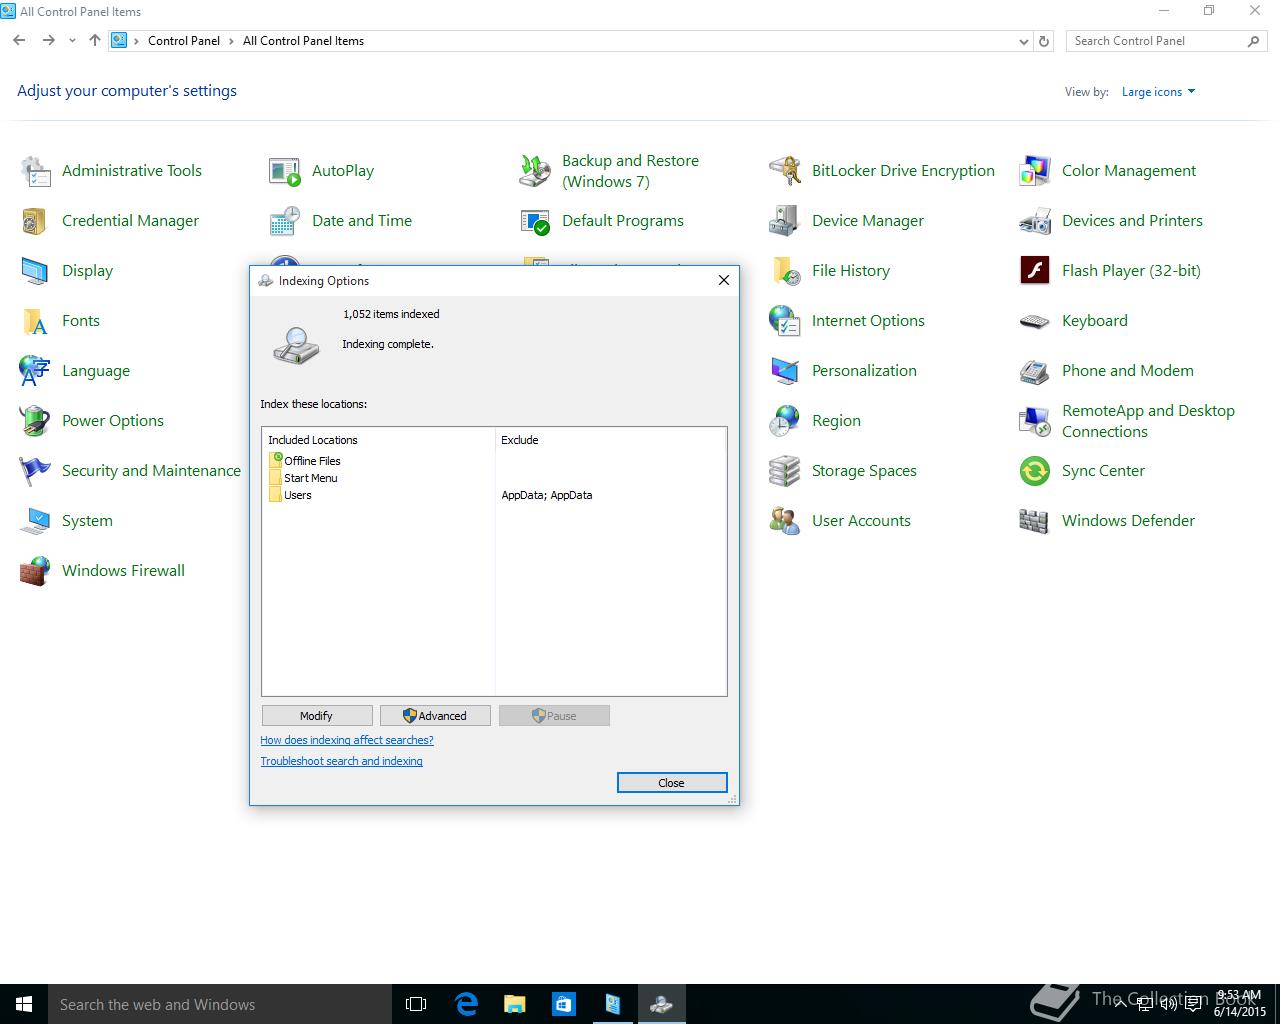Open RemoteApp and Desktop Connections icon
Screen dimensions: 1280x1024
point(1035,421)
